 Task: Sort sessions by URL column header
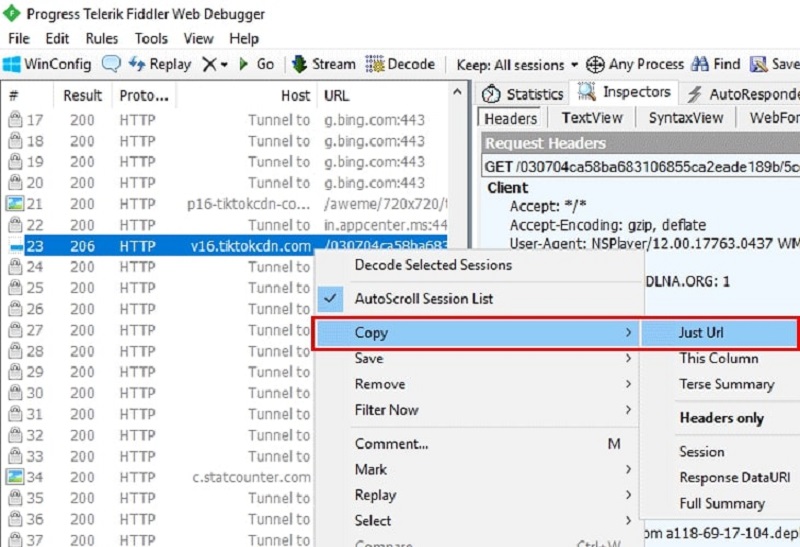coord(382,95)
